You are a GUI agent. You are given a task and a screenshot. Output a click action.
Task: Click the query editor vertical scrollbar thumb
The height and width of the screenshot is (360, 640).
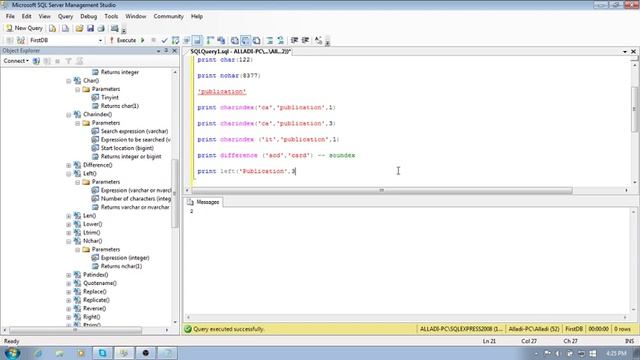click(x=634, y=109)
